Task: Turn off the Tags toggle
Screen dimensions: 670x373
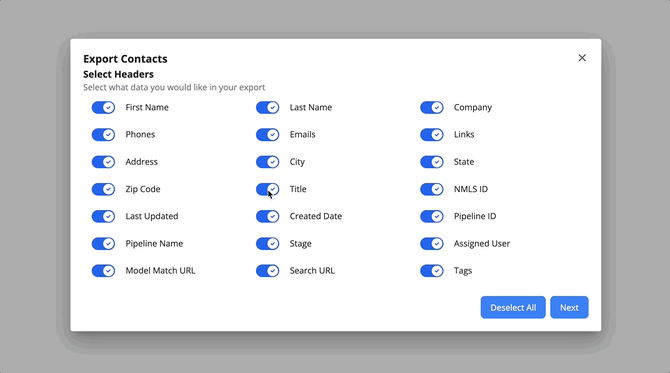Action: tap(432, 270)
